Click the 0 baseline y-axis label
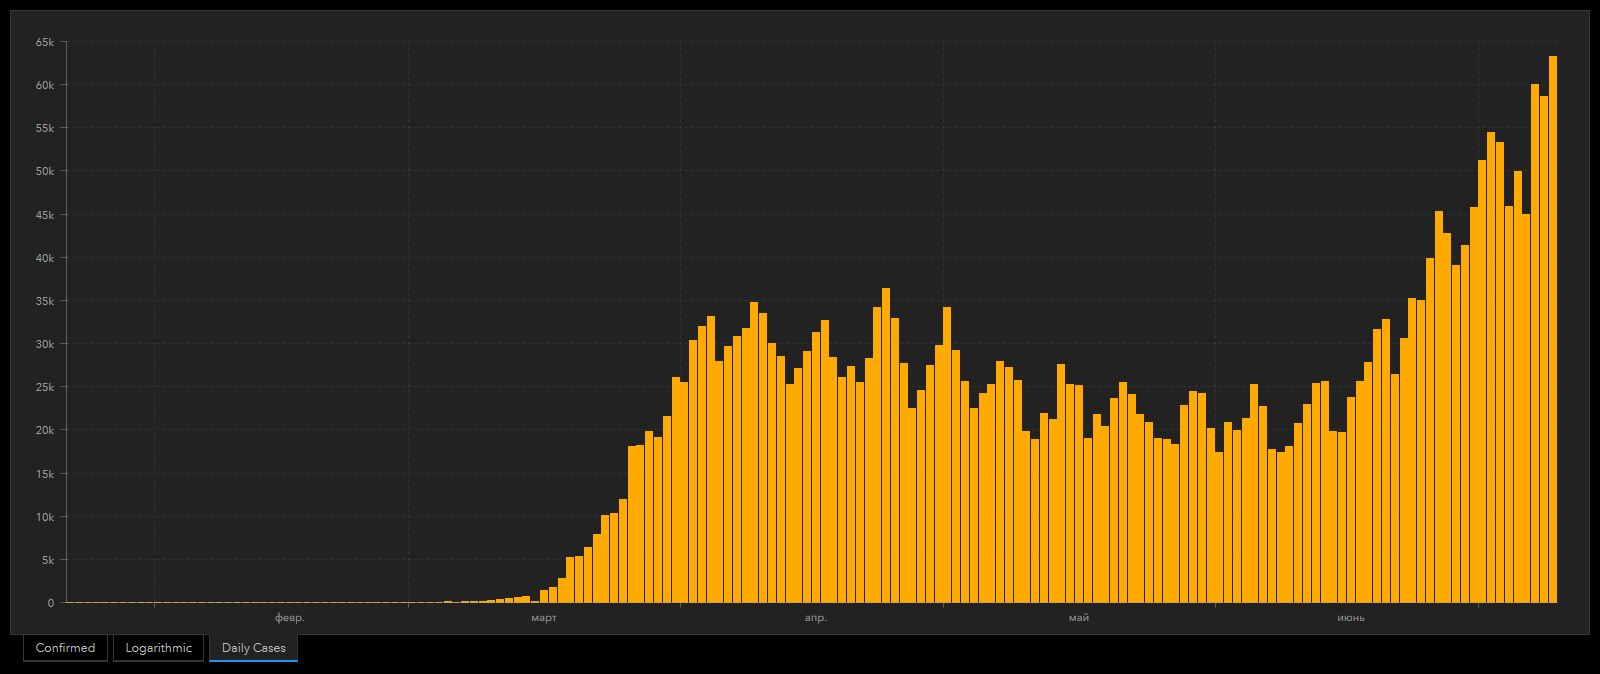1600x674 pixels. pos(51,603)
